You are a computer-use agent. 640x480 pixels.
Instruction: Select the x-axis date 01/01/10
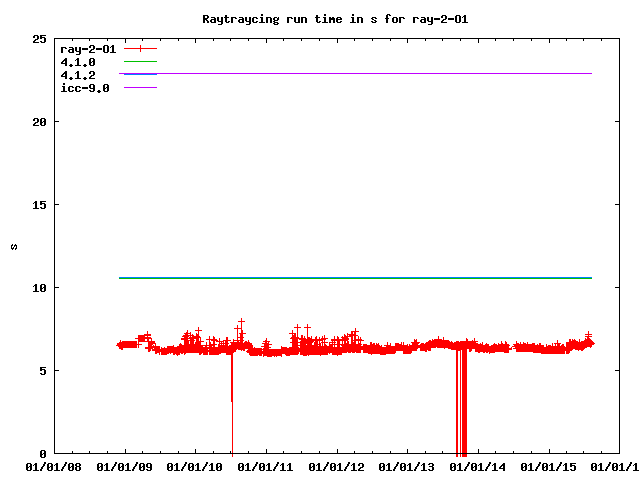point(195,466)
